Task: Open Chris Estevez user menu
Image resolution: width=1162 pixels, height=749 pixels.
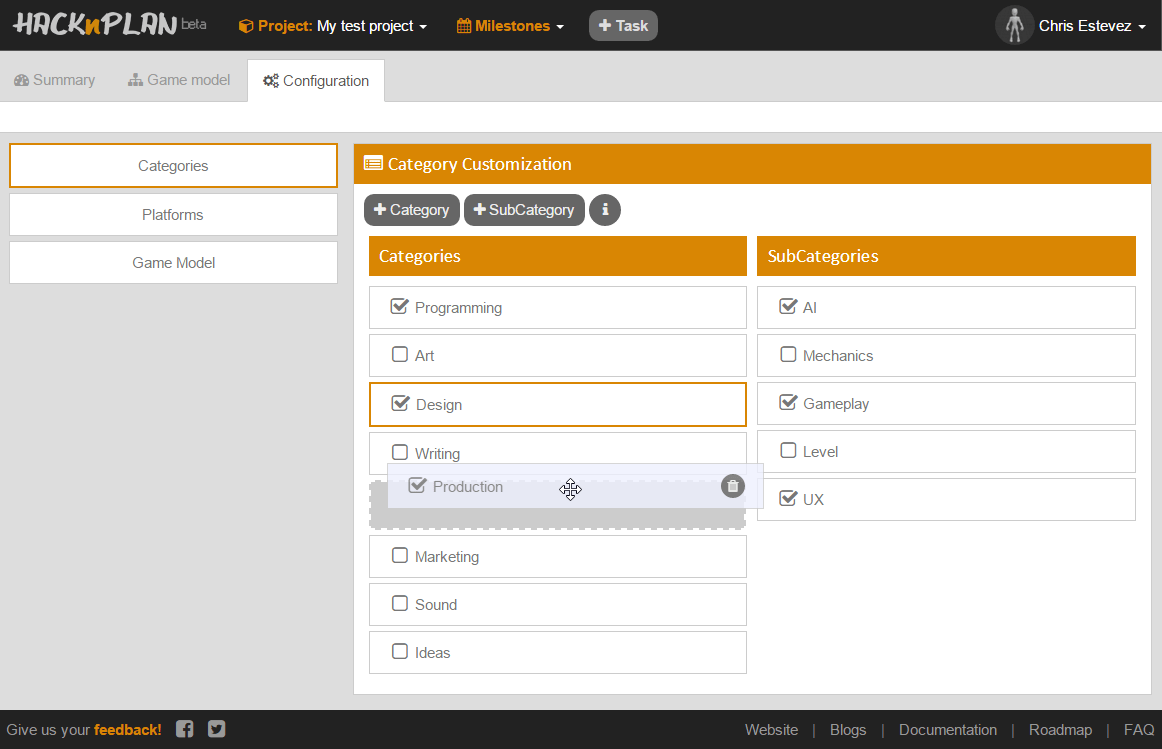Action: point(1091,26)
